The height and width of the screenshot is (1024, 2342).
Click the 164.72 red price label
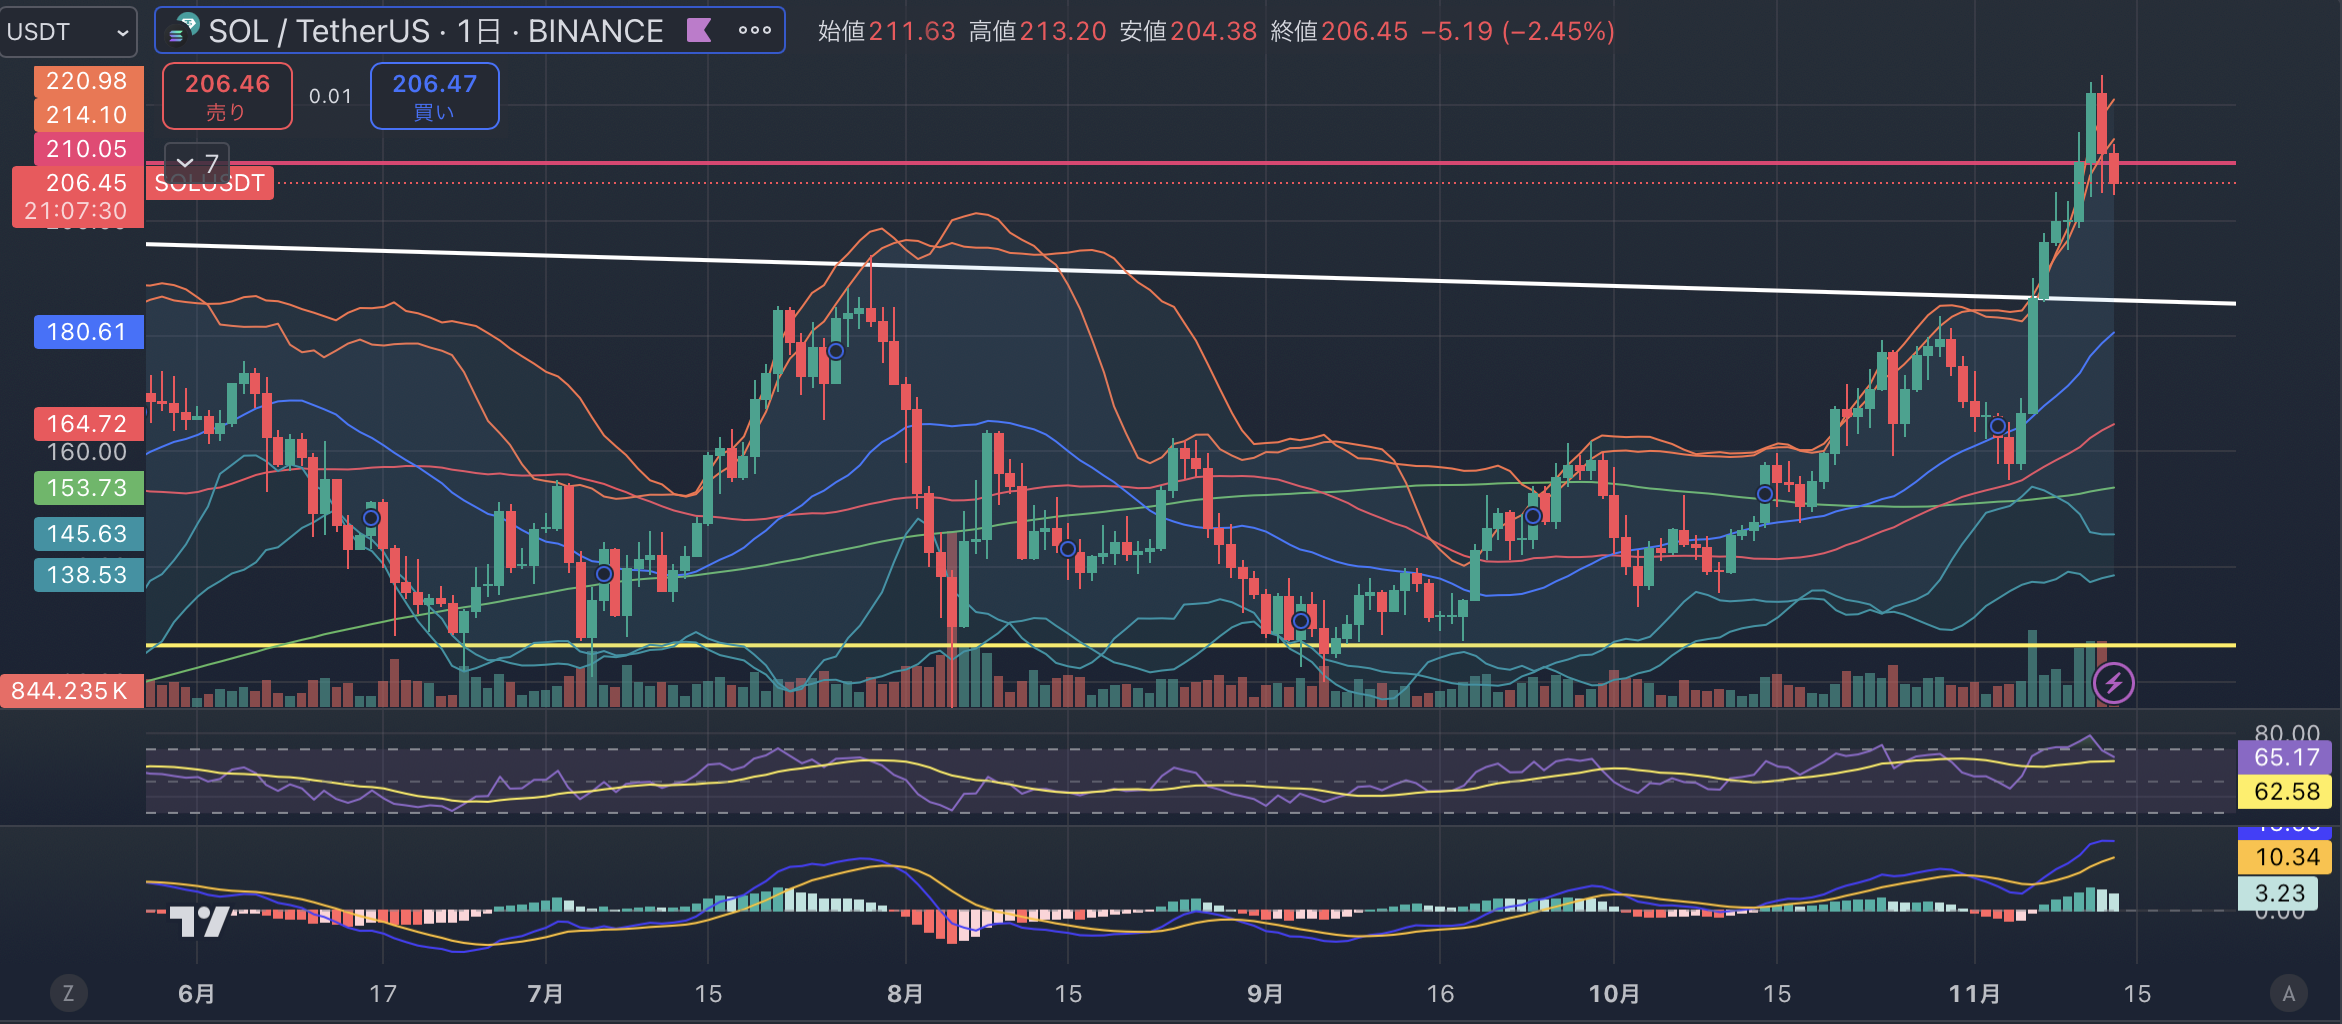tap(88, 424)
